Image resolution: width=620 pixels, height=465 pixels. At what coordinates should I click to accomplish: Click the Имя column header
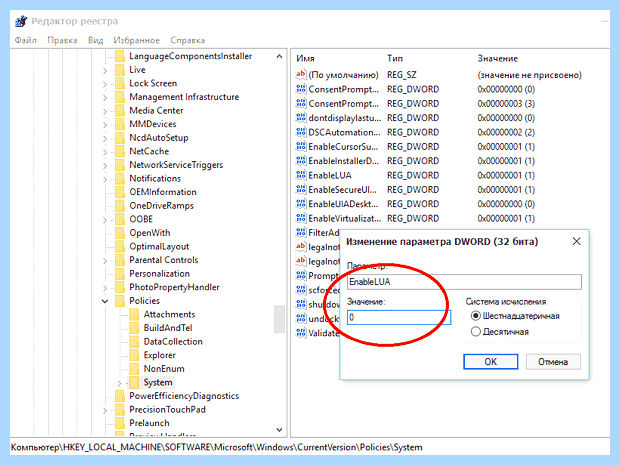tap(305, 59)
